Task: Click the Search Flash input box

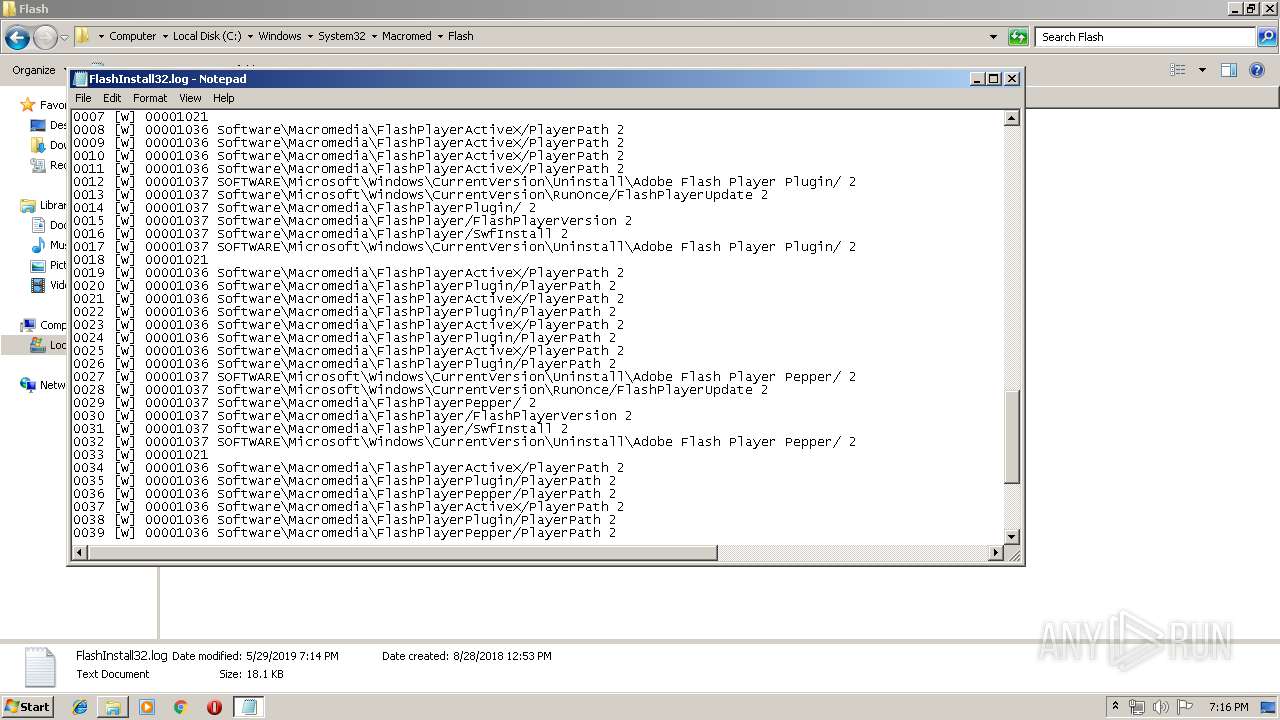Action: coord(1145,37)
